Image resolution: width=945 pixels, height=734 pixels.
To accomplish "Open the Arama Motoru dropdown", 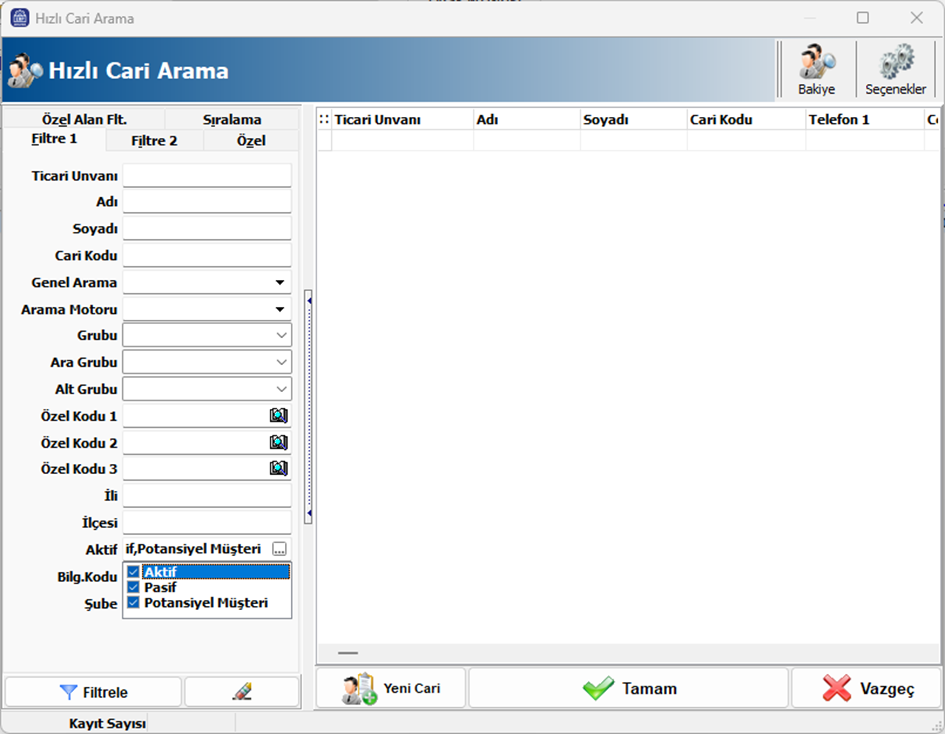I will (280, 310).
